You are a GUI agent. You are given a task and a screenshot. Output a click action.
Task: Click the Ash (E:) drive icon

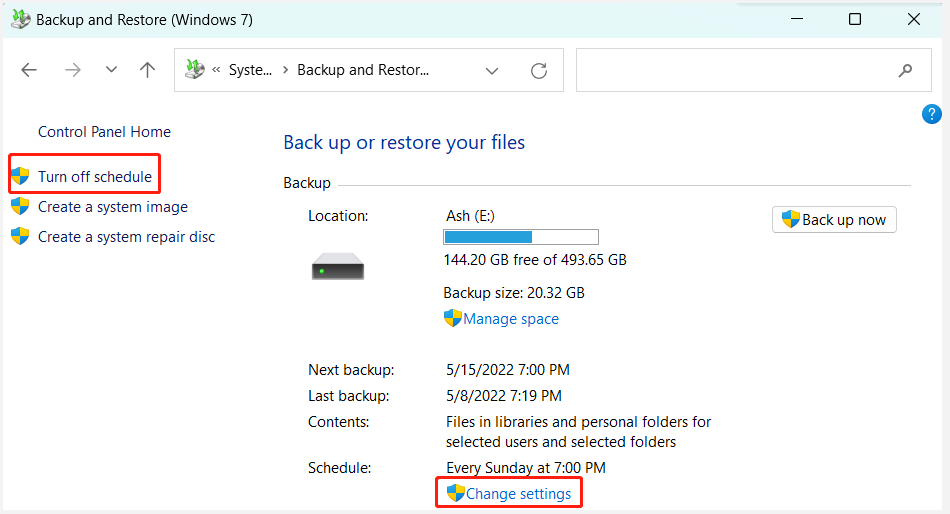(338, 267)
